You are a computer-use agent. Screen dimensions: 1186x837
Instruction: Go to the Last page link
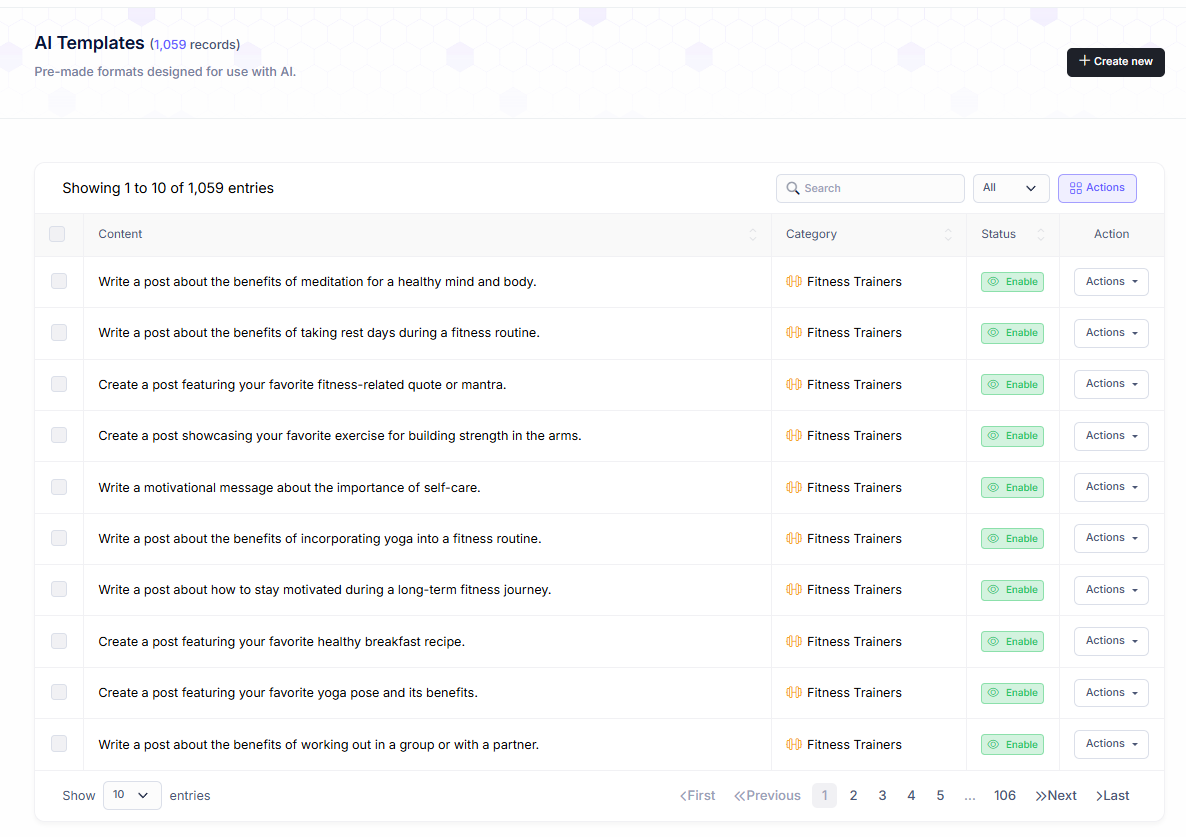[x=1113, y=796]
